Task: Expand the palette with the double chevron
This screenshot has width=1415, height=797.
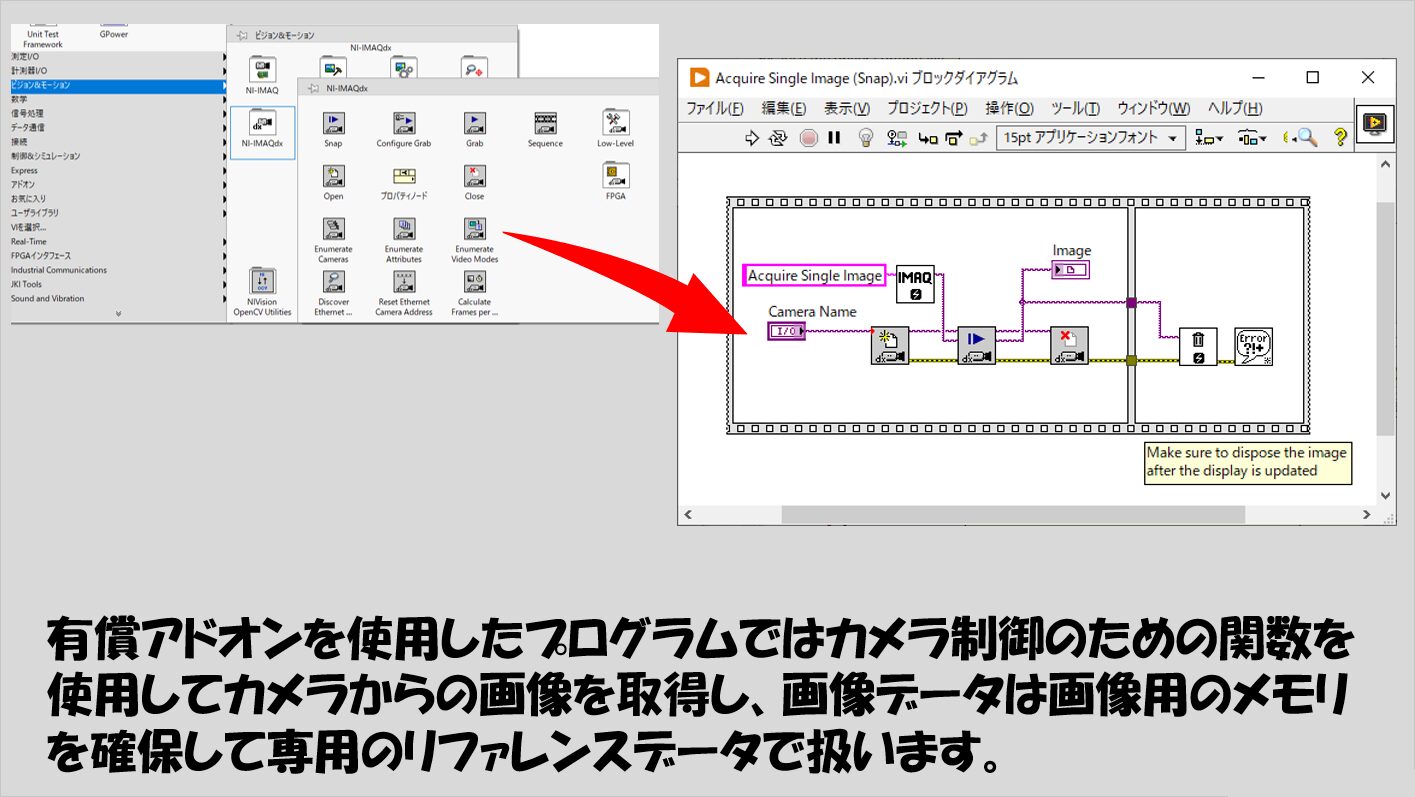Action: [118, 314]
